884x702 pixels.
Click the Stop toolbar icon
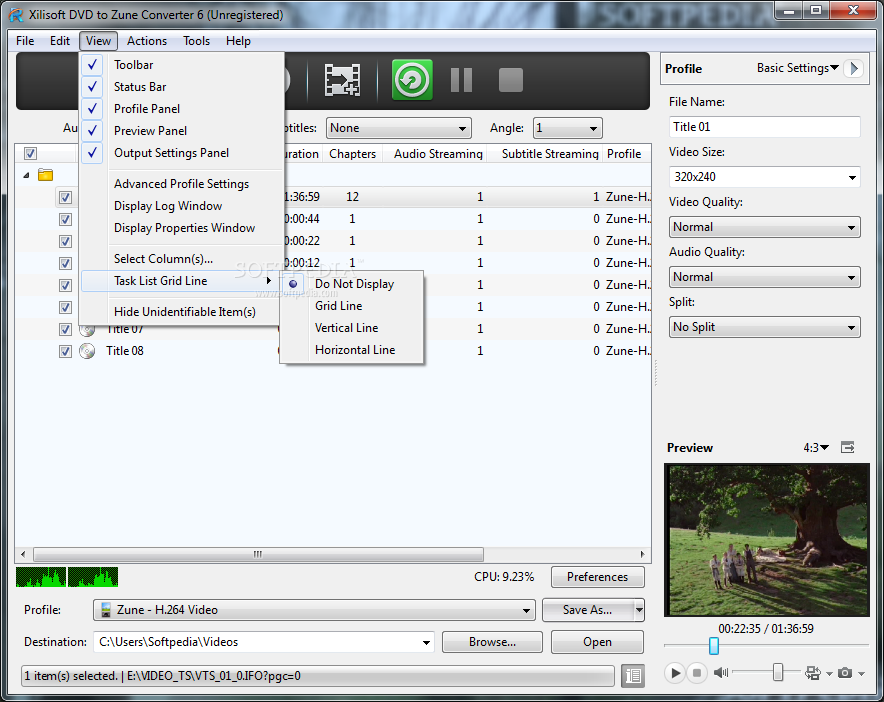point(511,80)
